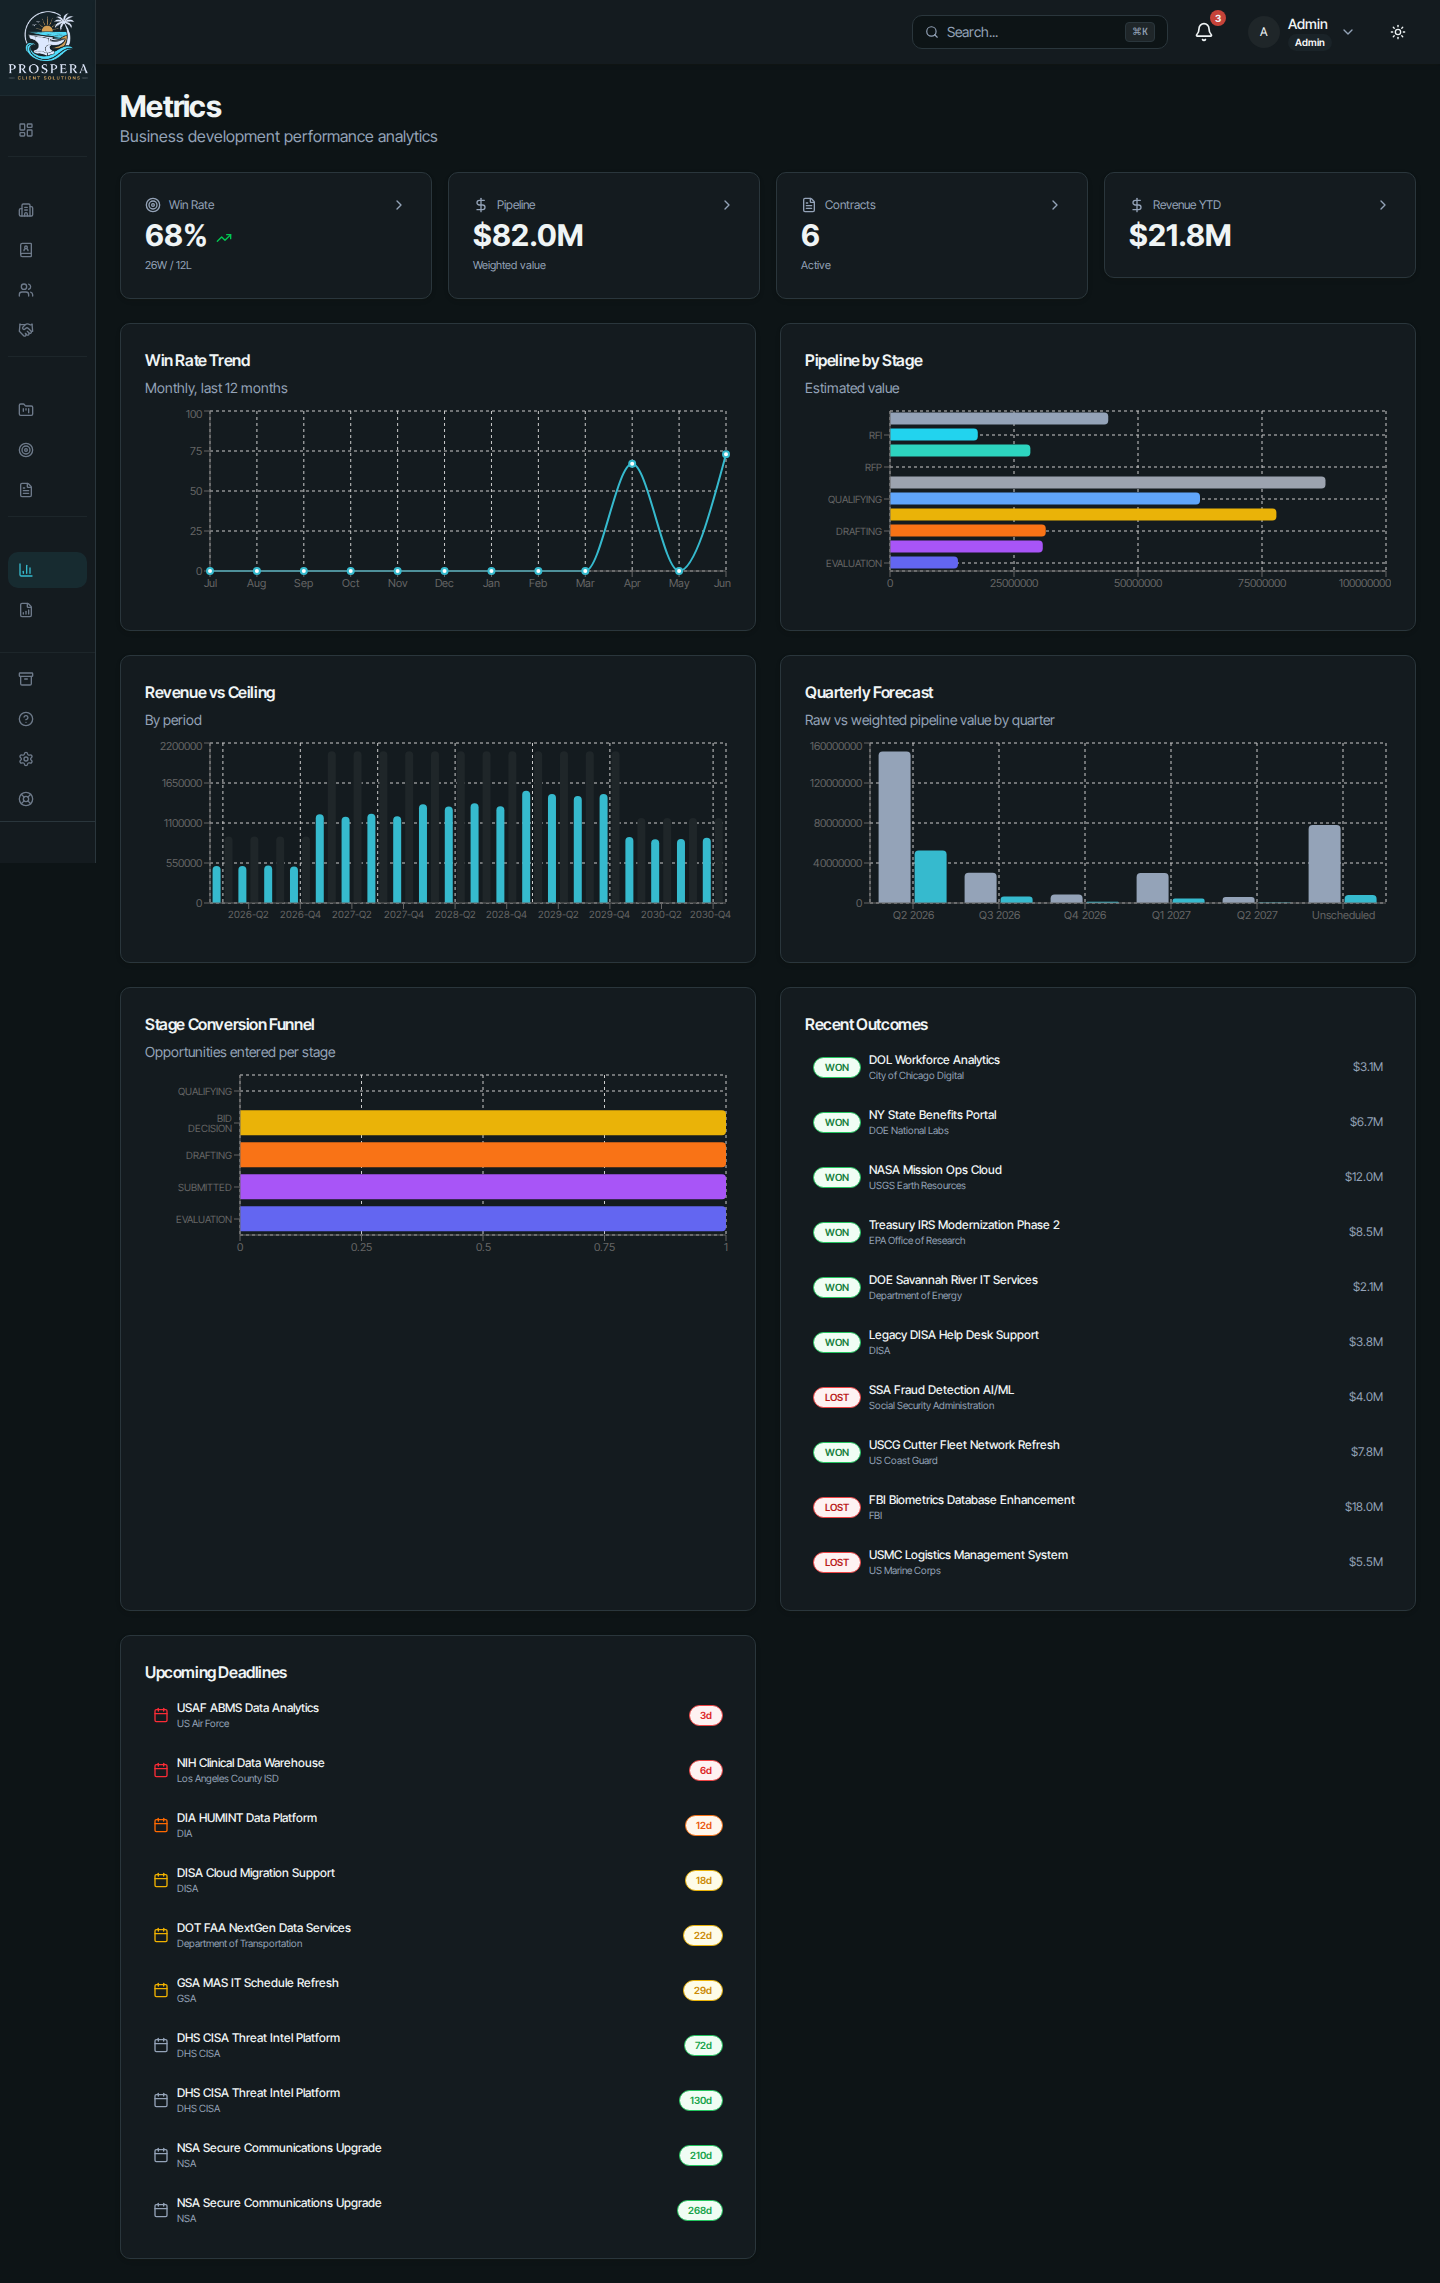Click the Admin avatar circle
The height and width of the screenshot is (2283, 1440).
[x=1264, y=32]
